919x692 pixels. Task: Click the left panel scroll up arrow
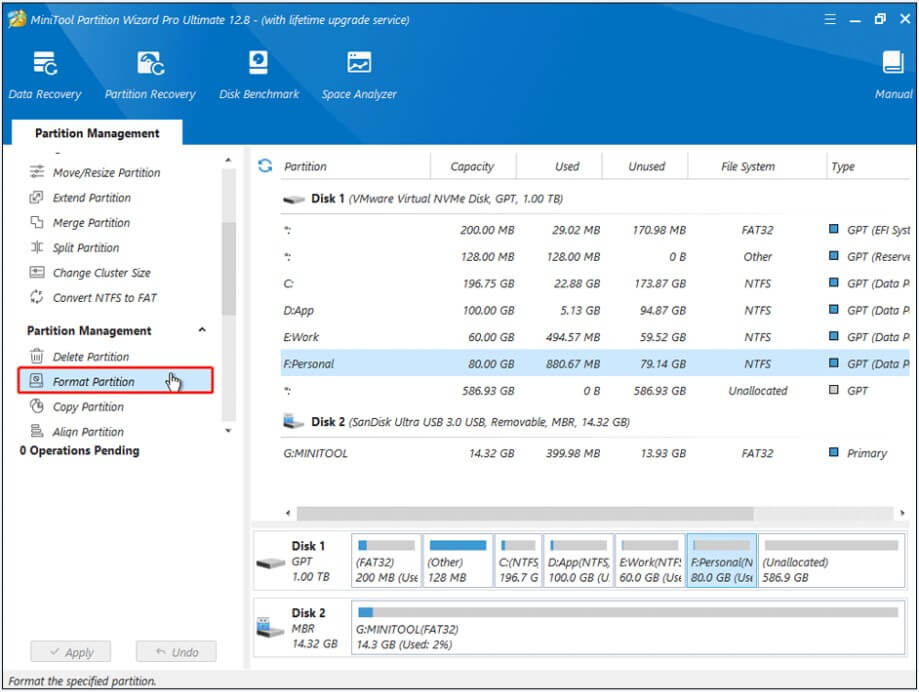tap(228, 160)
